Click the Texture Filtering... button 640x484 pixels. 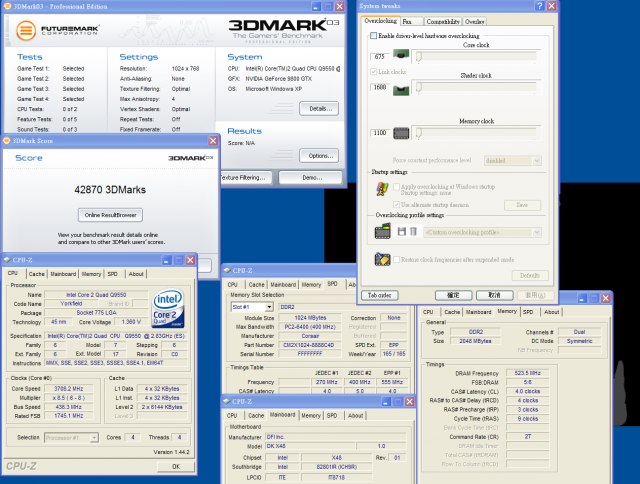[246, 178]
